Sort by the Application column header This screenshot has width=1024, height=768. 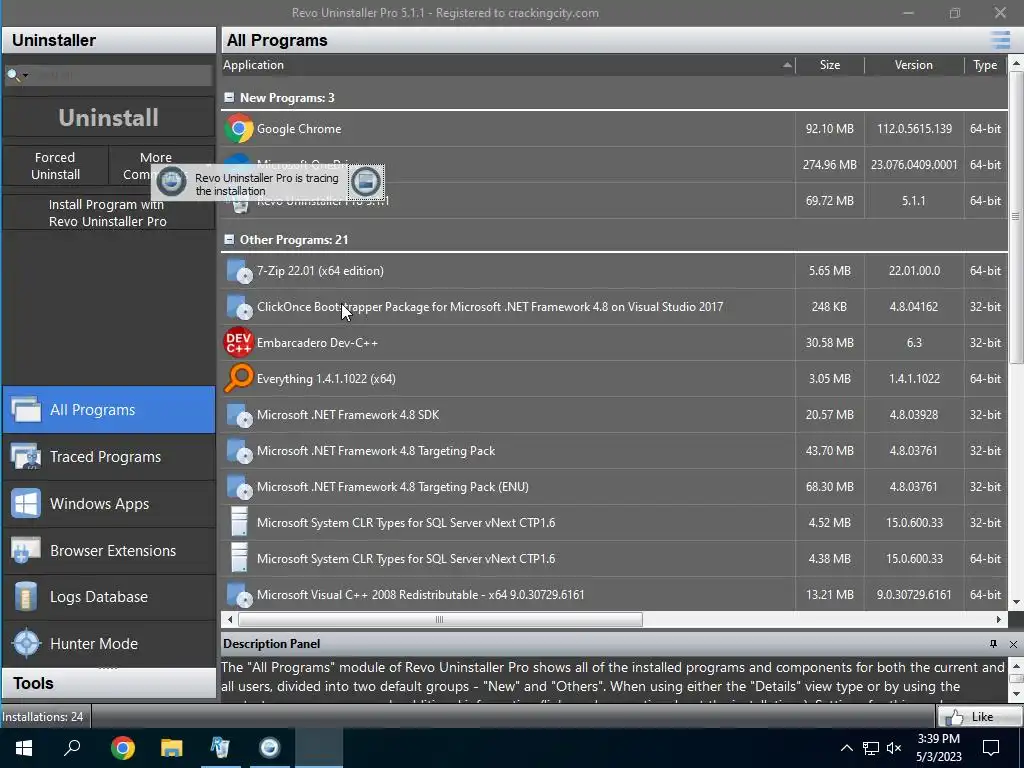point(508,65)
